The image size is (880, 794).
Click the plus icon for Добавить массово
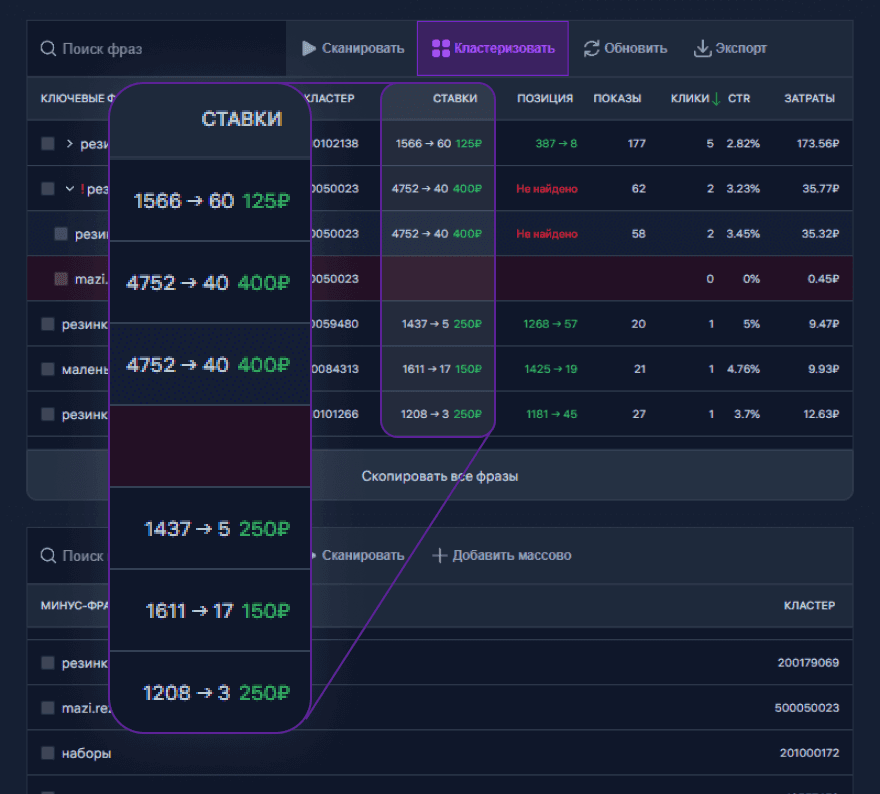(439, 555)
